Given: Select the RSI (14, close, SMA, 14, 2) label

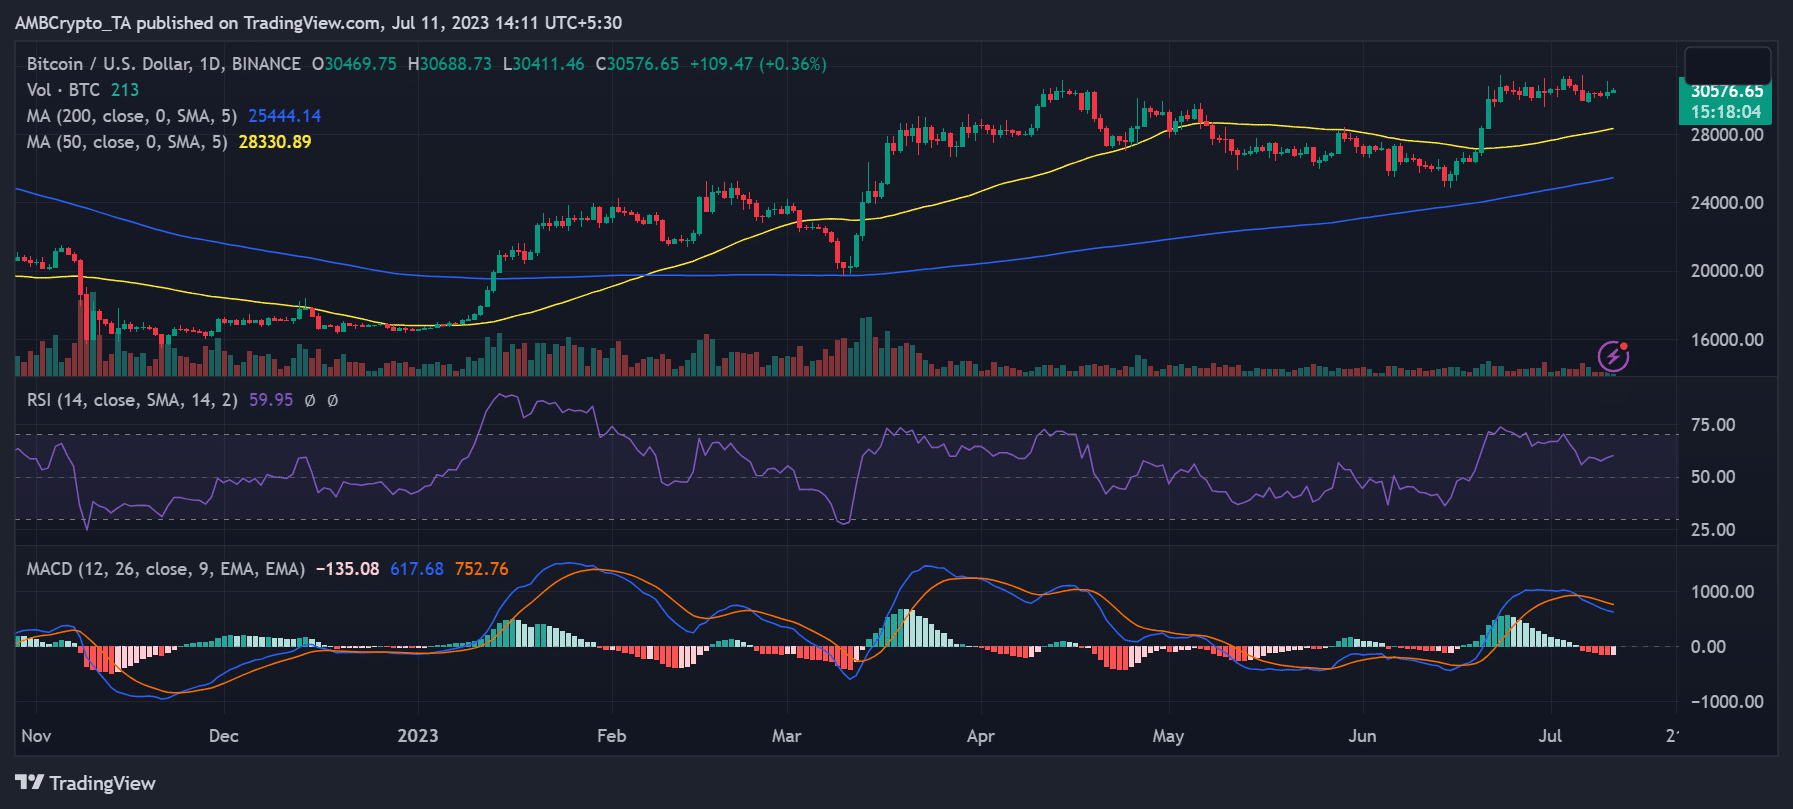Looking at the screenshot, I should click(x=132, y=400).
